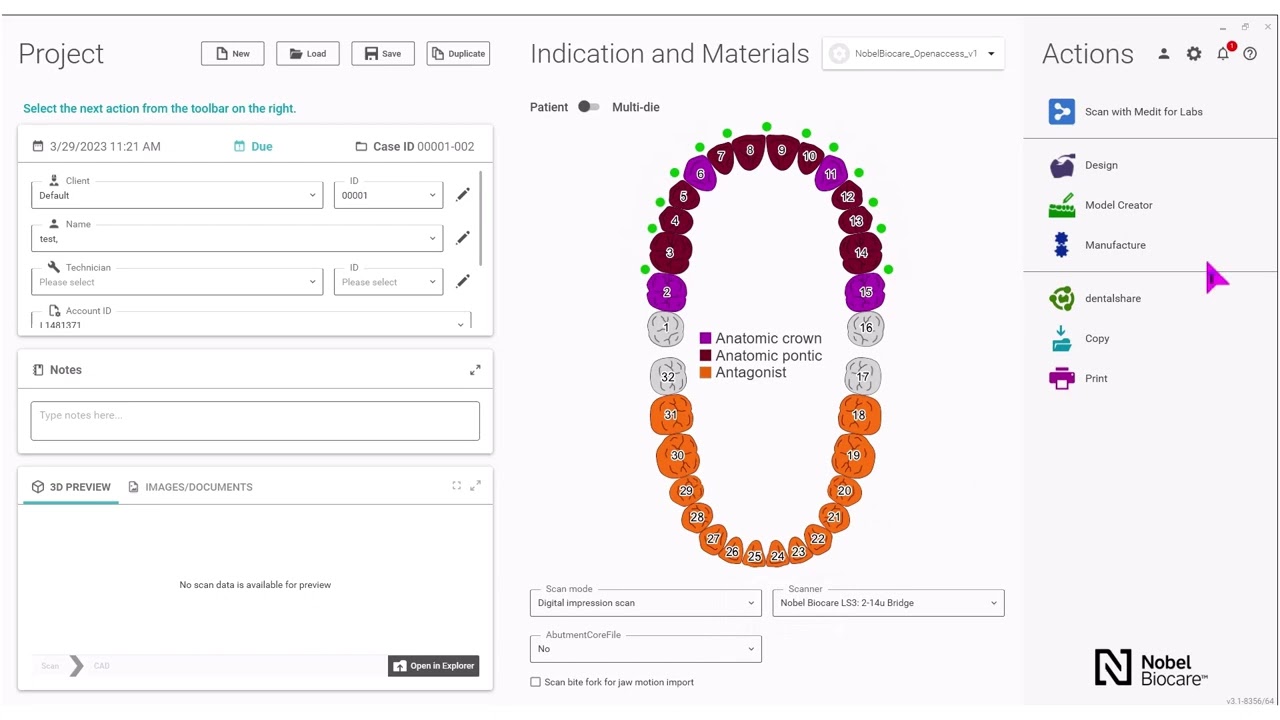1280x720 pixels.
Task: Toggle Patient / Multi-die switch
Action: (x=589, y=107)
